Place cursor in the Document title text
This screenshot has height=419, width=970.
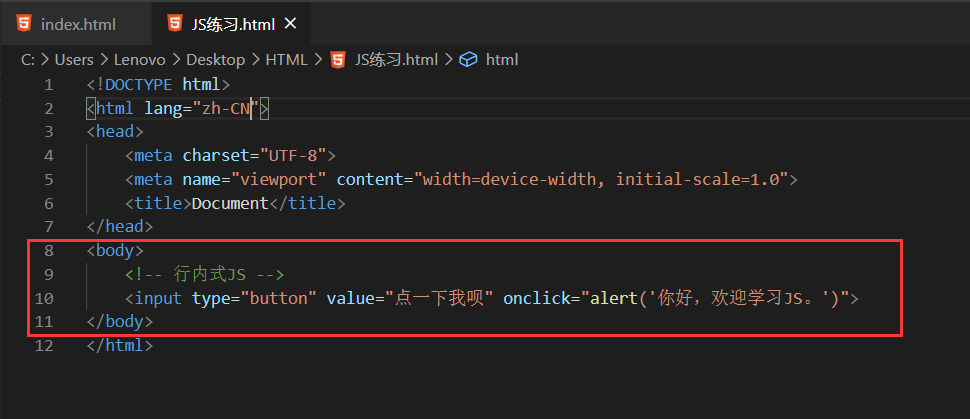(x=230, y=203)
